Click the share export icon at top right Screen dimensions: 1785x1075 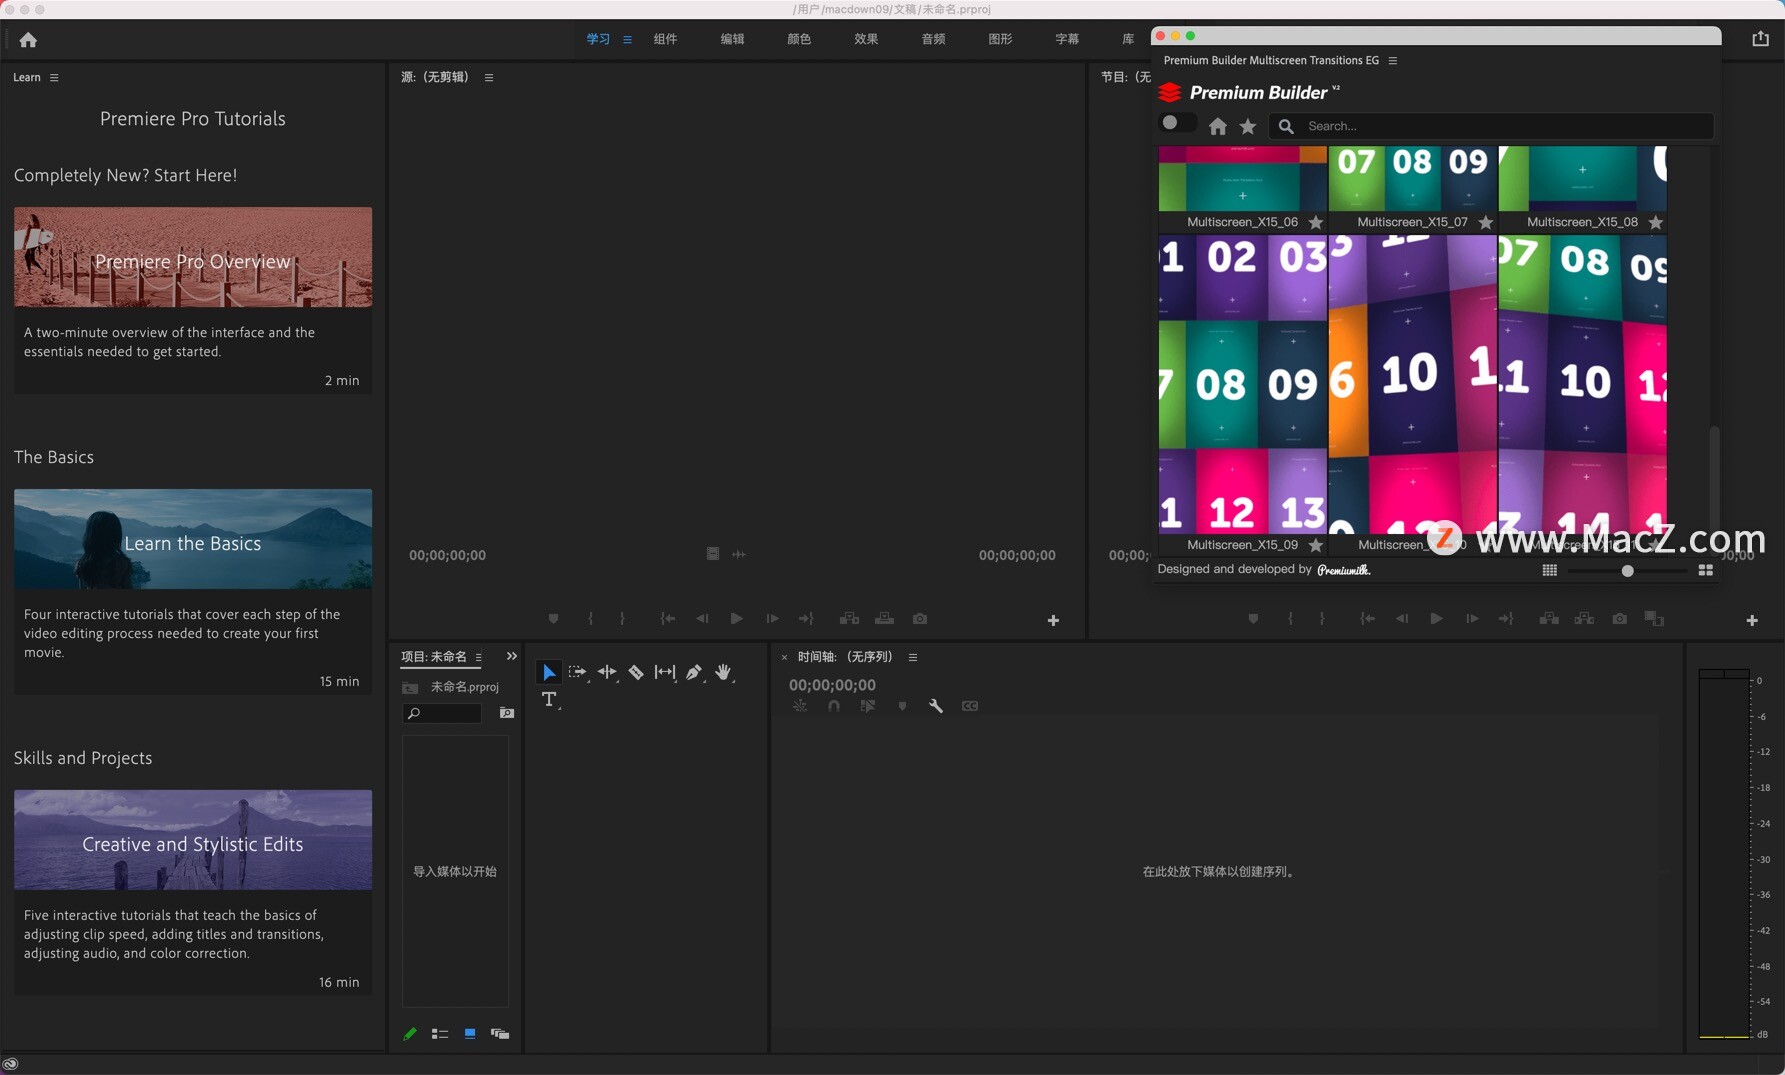tap(1761, 39)
